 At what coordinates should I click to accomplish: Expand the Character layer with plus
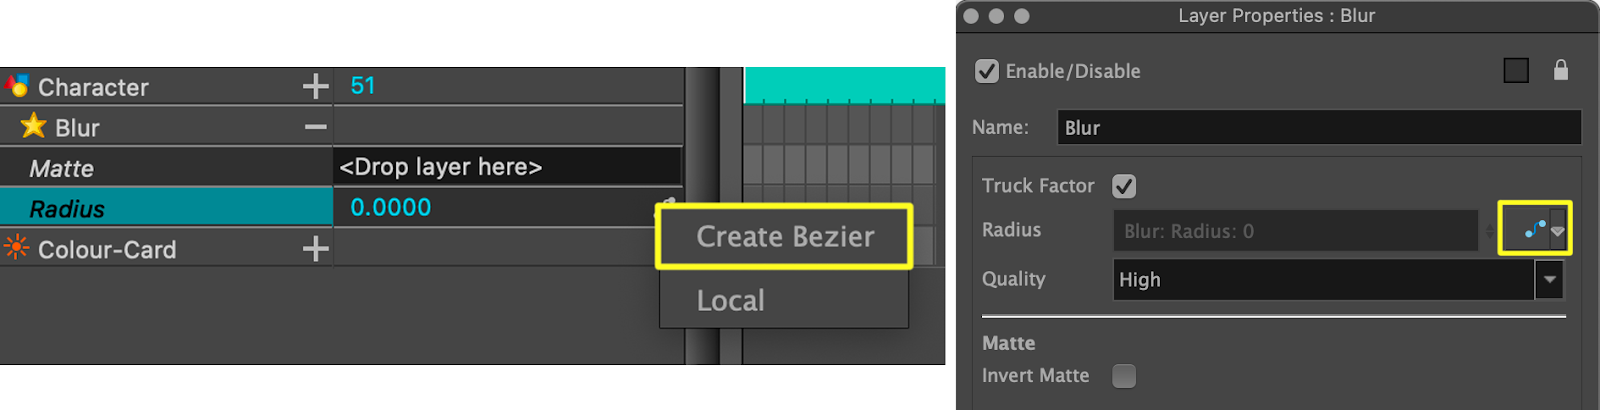pos(315,86)
